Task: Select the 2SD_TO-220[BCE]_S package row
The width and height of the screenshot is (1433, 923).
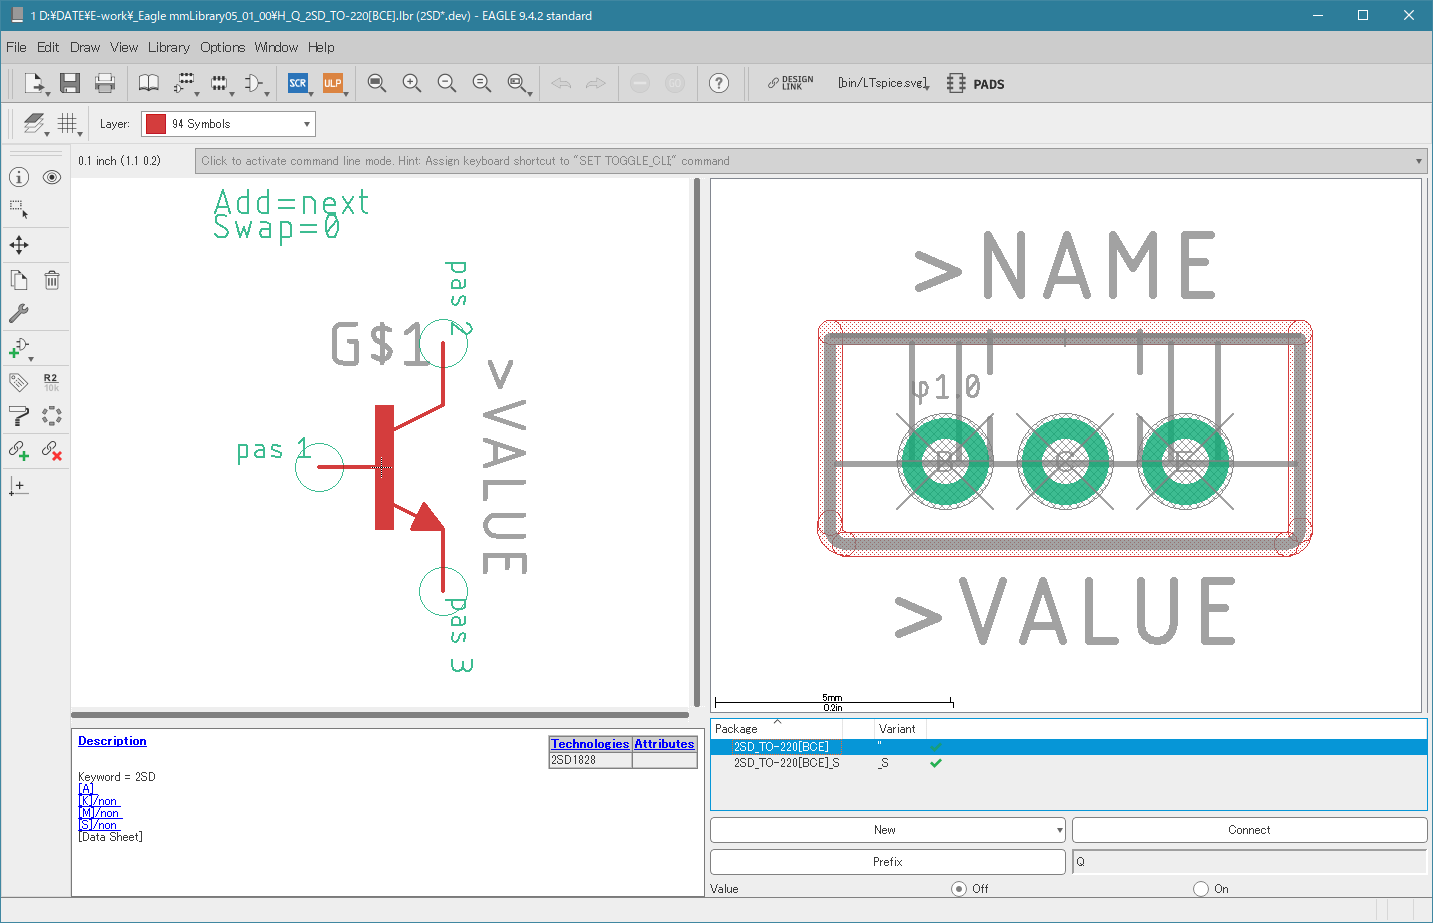Action: [786, 763]
